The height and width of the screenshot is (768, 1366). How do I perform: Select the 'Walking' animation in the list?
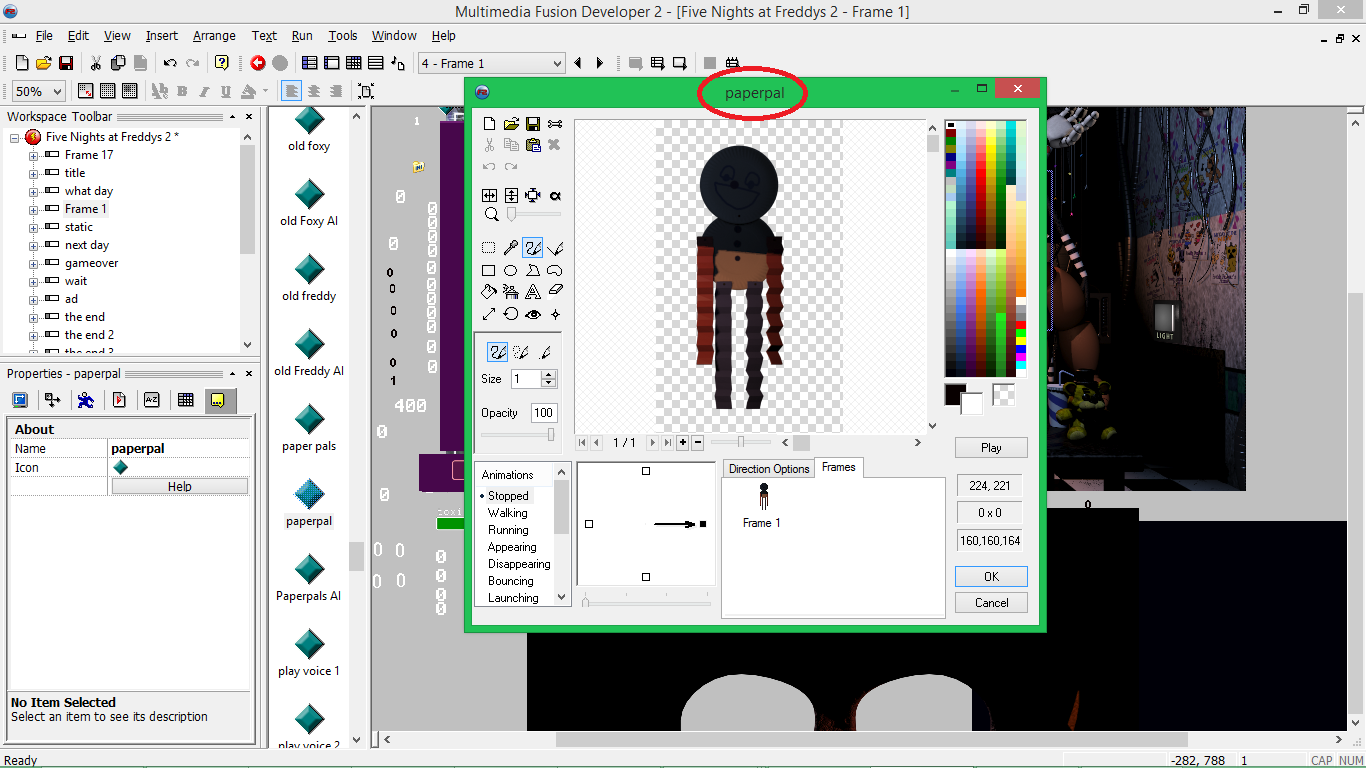pos(507,513)
